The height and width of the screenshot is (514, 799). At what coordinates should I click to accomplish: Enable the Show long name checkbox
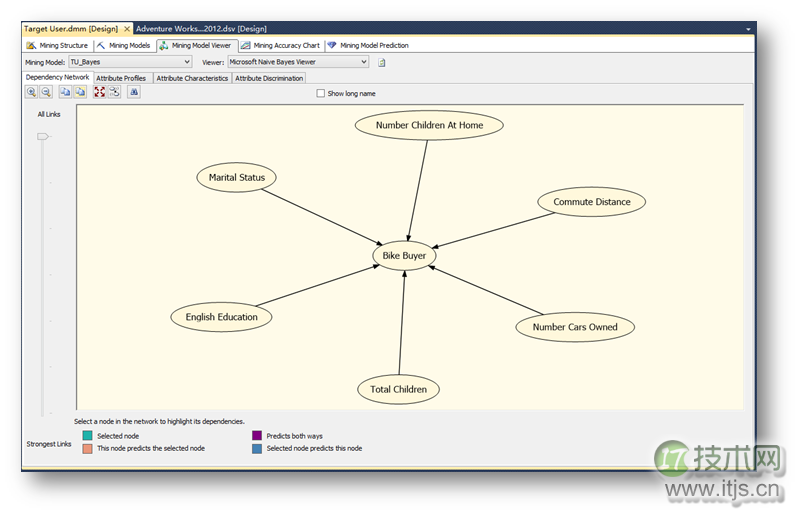point(321,94)
